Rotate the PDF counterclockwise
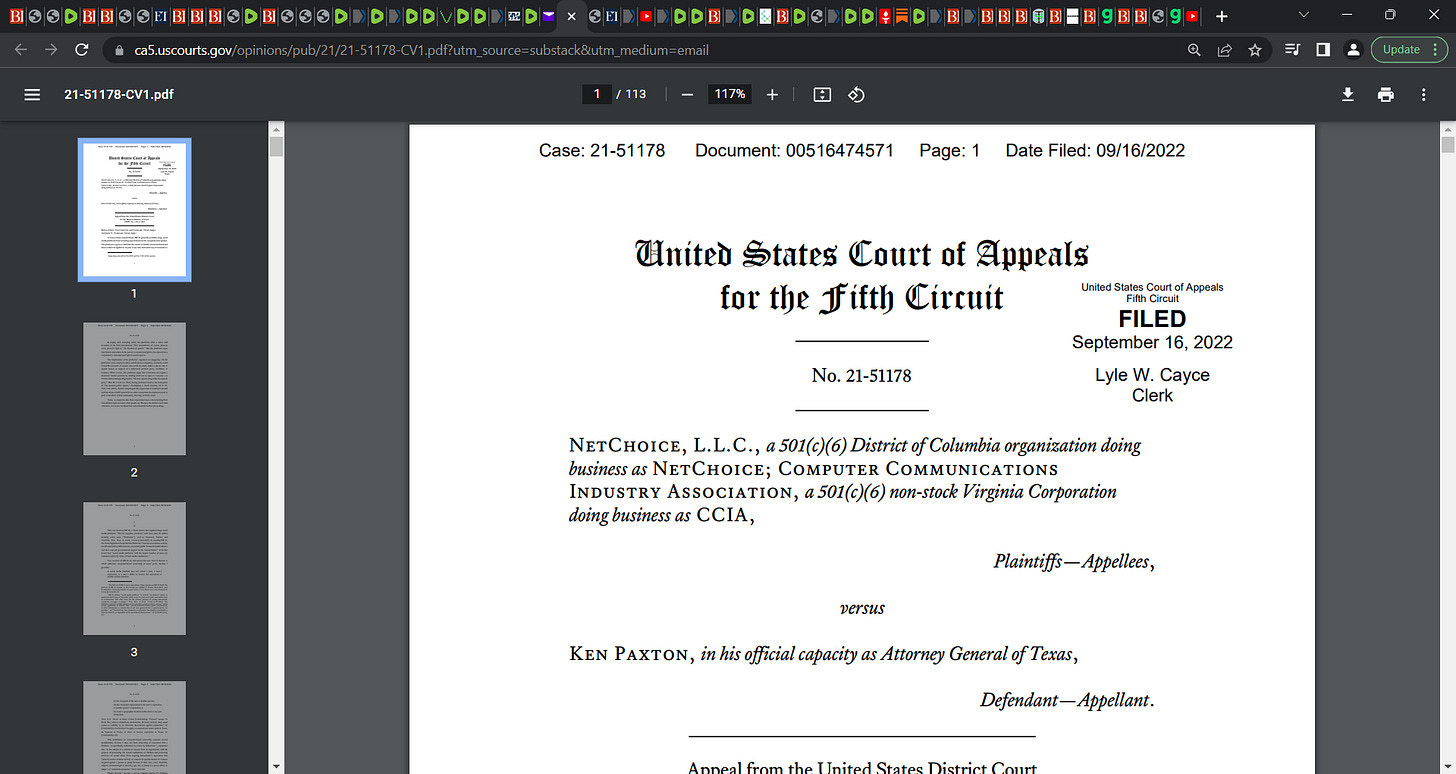The image size is (1456, 774). [x=856, y=94]
